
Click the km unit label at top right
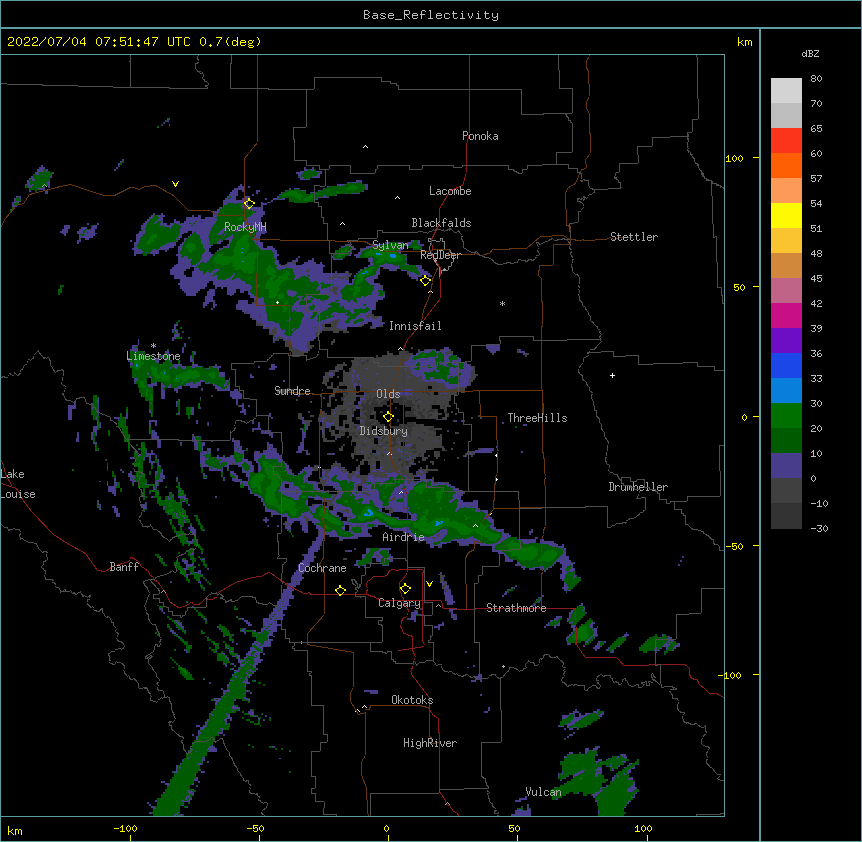coord(745,42)
